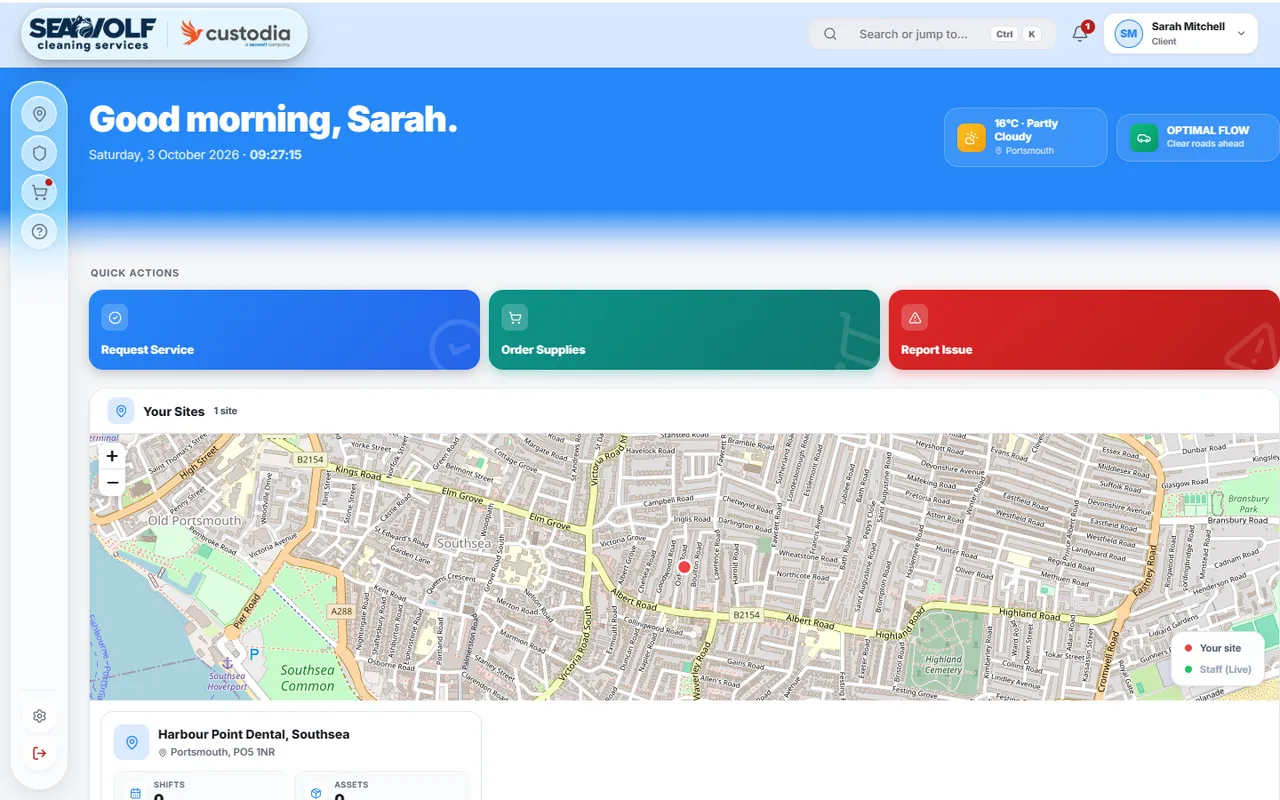This screenshot has width=1280, height=800.
Task: Click the Staff (Live) legend entry
Action: pos(1218,669)
